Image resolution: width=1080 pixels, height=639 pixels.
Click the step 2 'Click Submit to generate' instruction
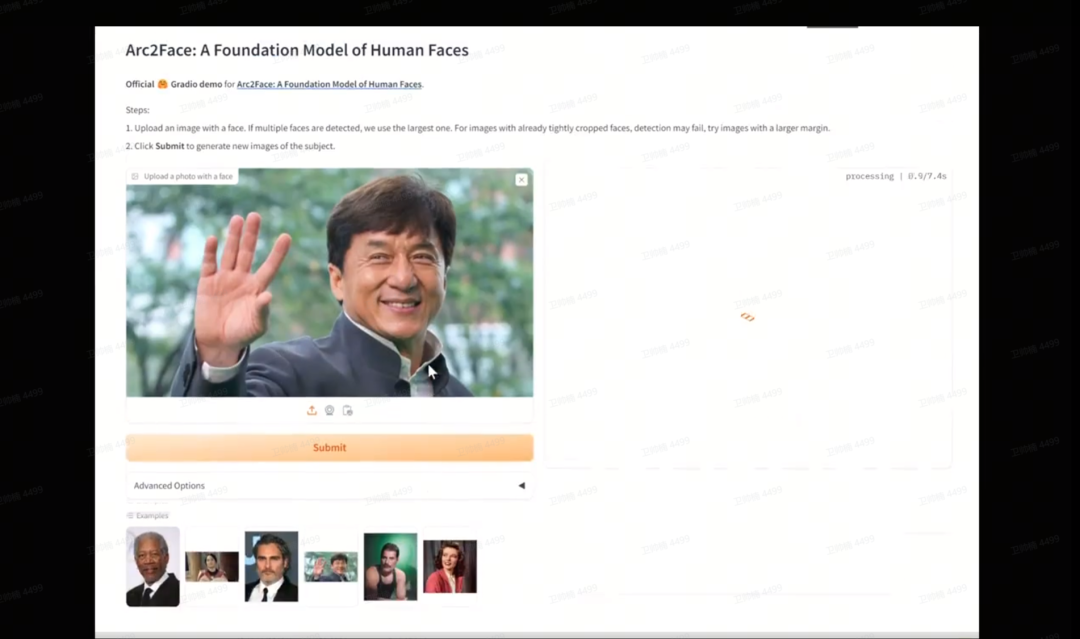click(x=230, y=146)
